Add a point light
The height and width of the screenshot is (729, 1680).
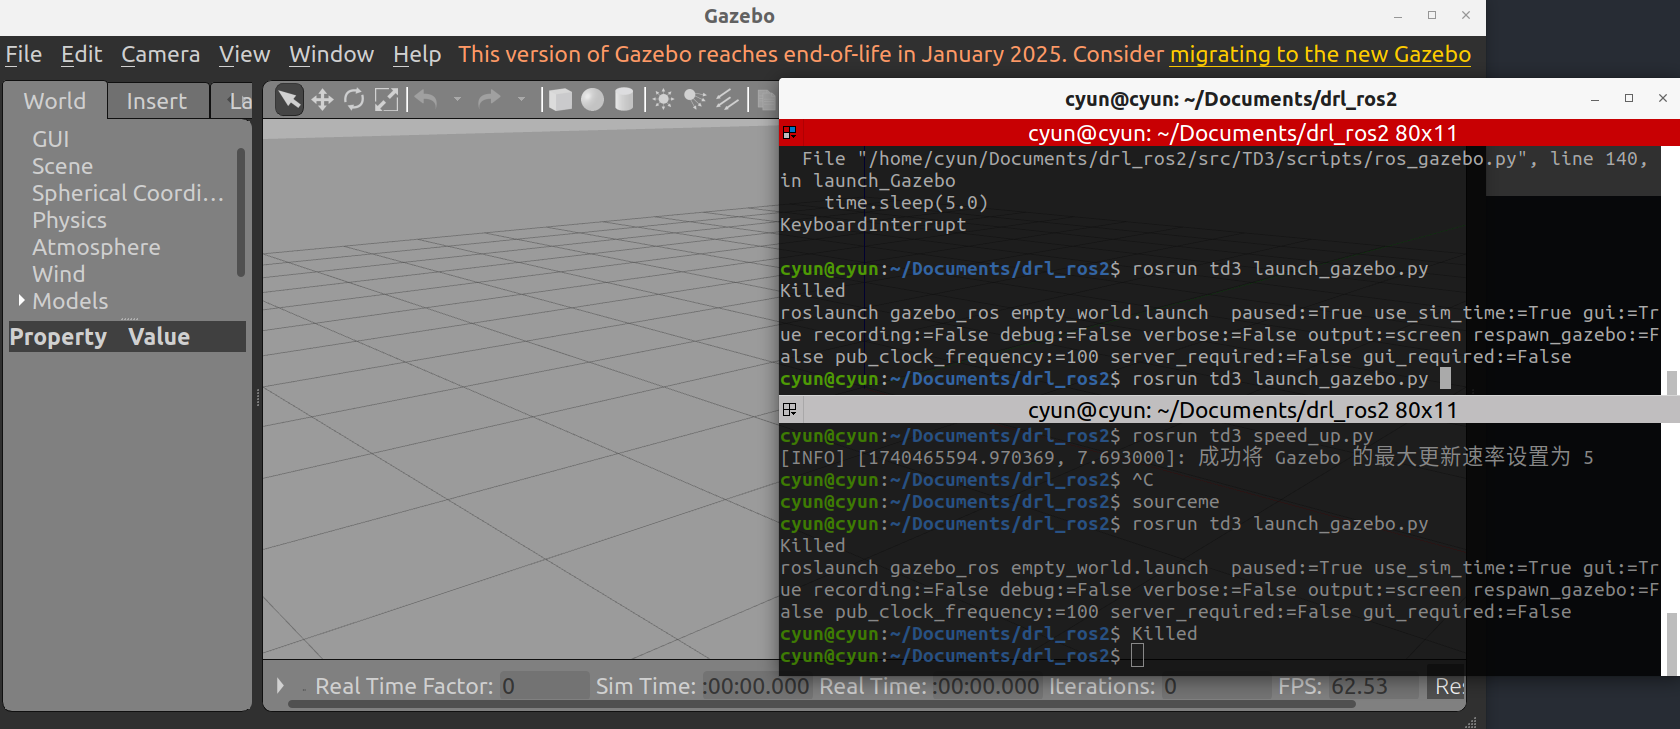[663, 99]
